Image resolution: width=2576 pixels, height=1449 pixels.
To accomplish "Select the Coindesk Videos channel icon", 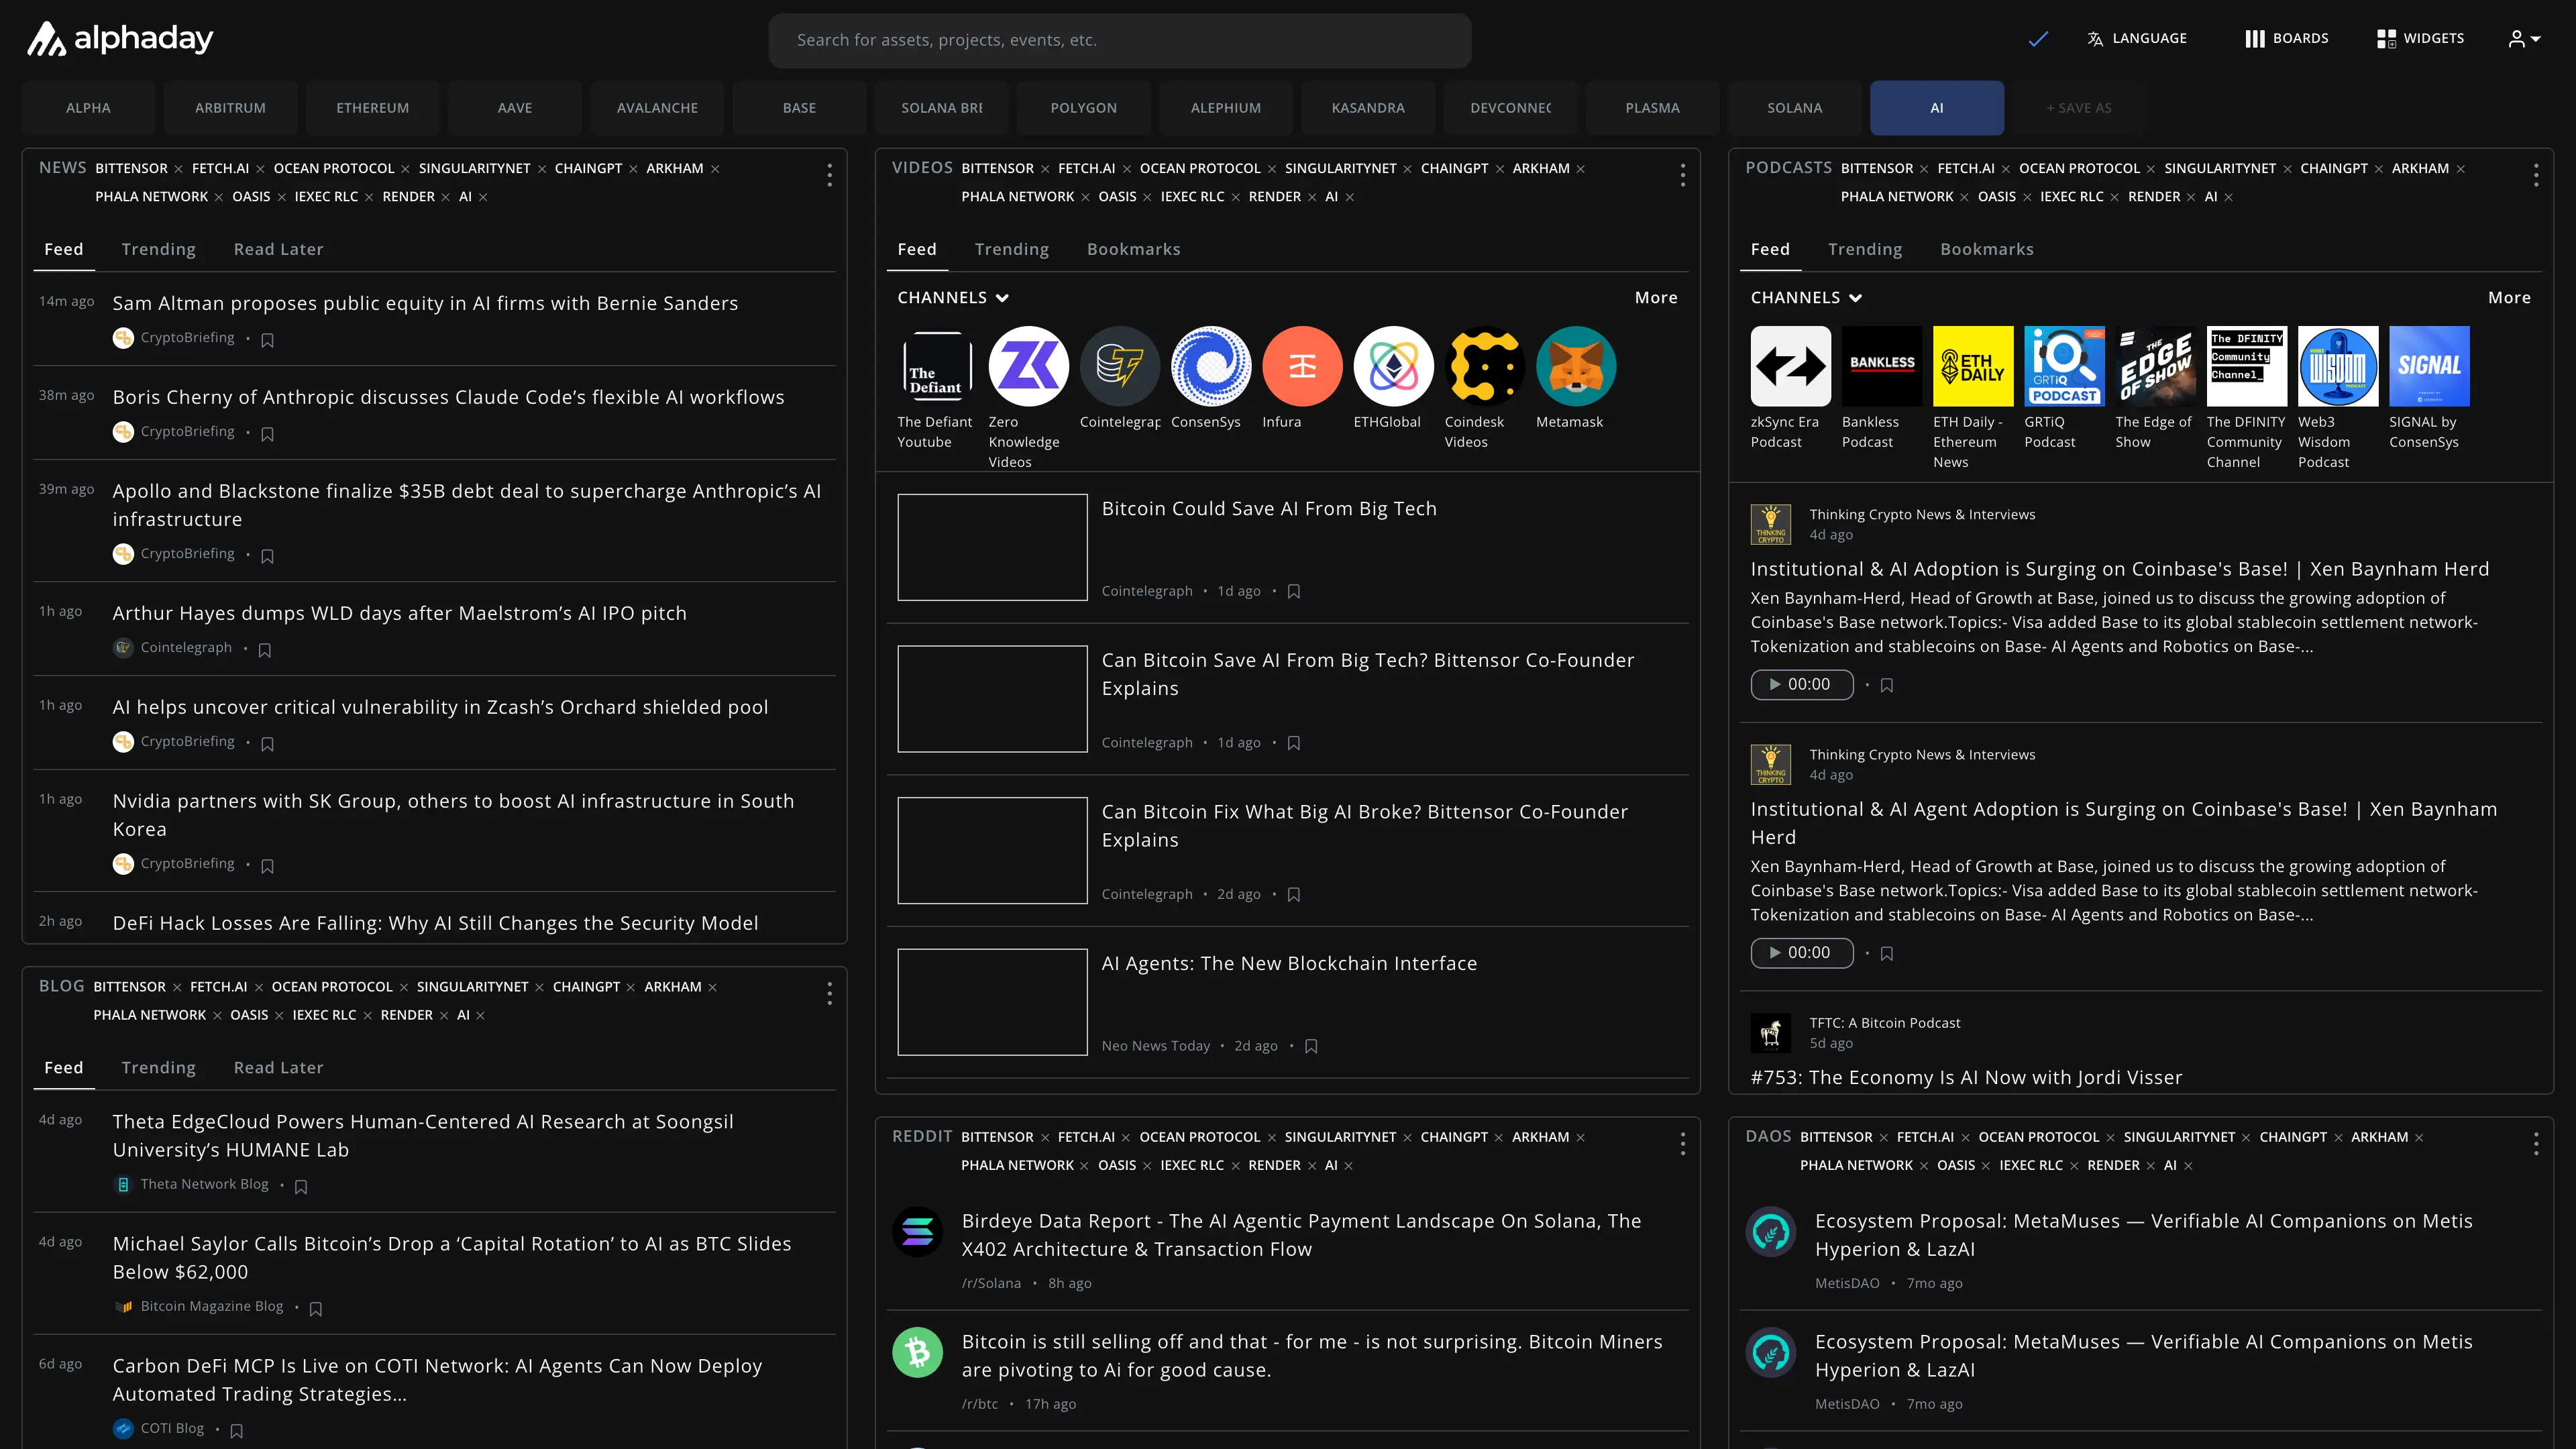I will pyautogui.click(x=1484, y=366).
